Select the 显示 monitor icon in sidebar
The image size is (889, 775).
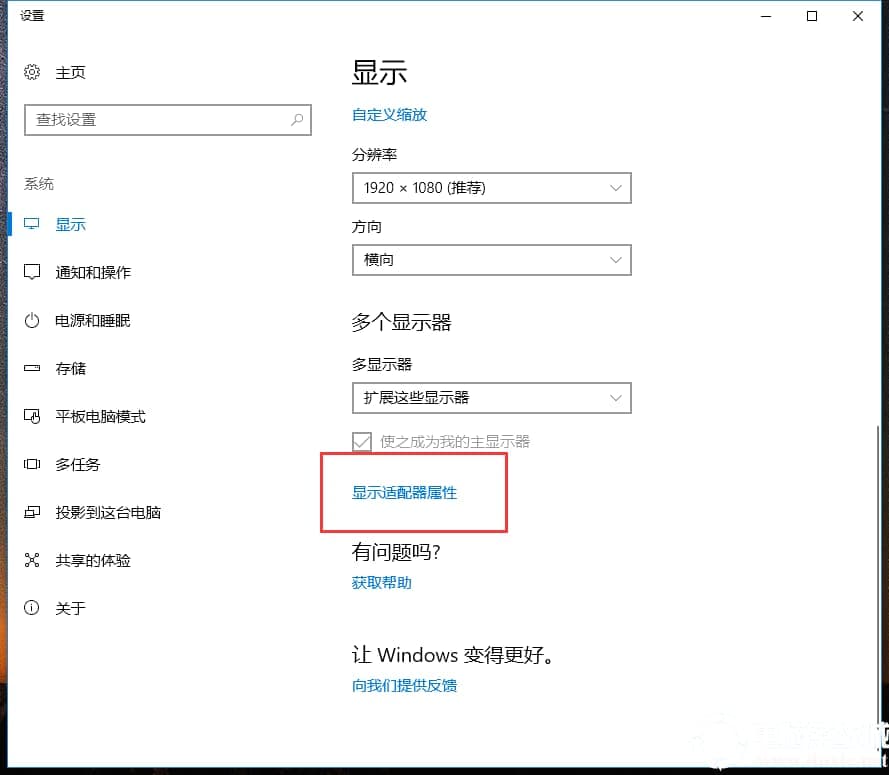coord(30,224)
